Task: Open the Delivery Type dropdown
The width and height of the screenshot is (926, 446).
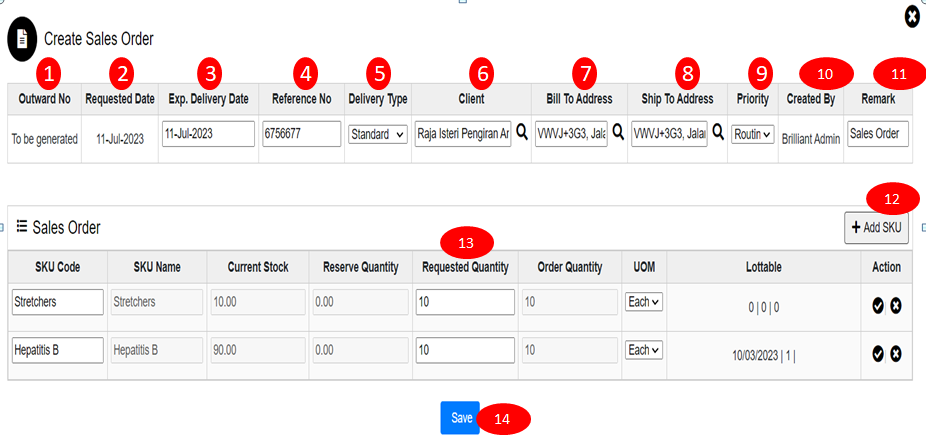Action: point(377,134)
